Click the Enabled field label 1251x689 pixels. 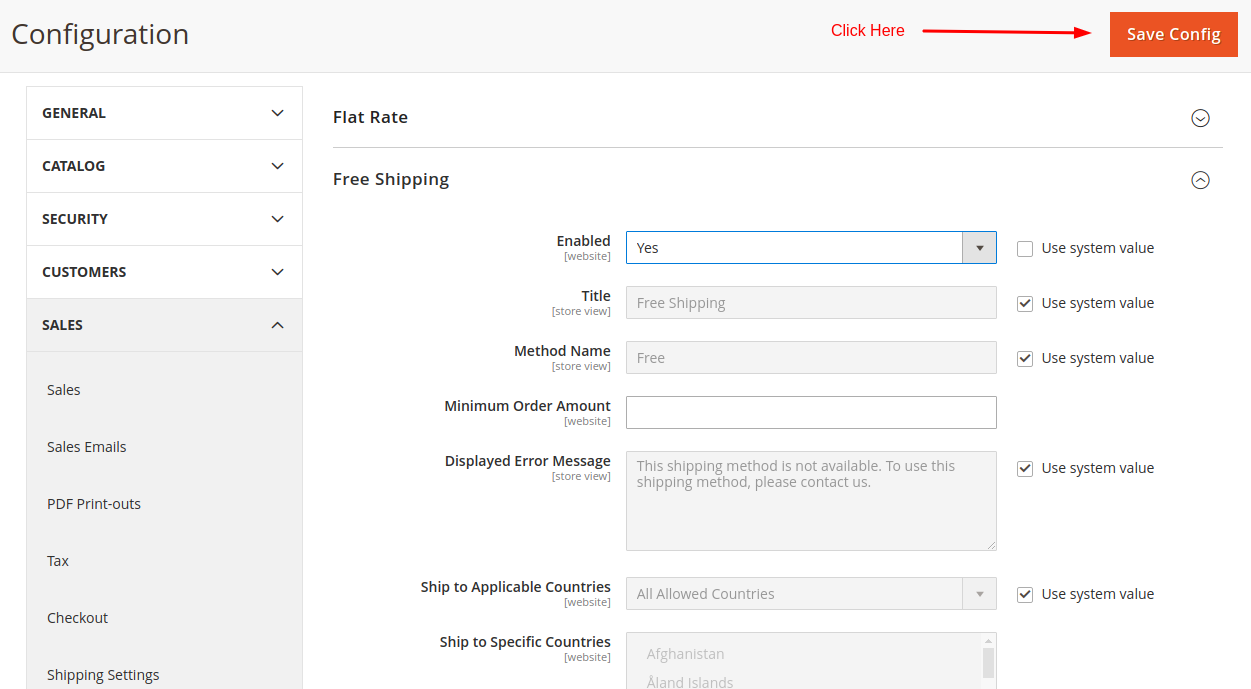pos(583,241)
